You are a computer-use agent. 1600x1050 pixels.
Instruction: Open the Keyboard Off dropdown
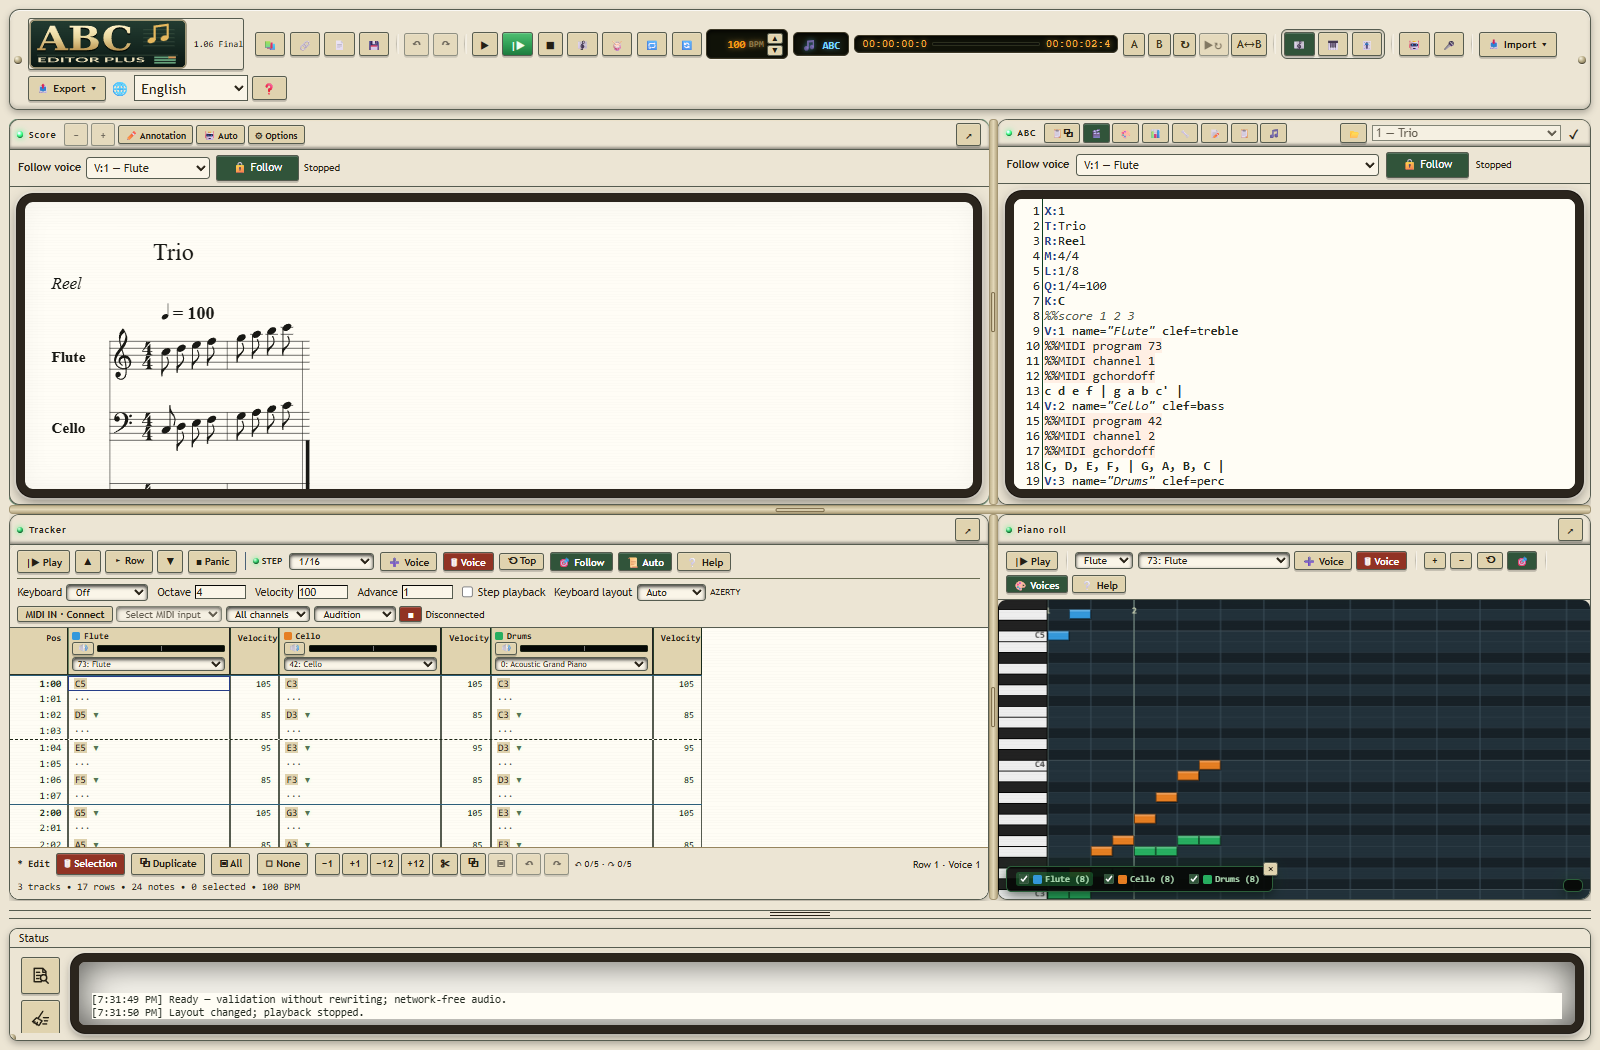click(107, 592)
